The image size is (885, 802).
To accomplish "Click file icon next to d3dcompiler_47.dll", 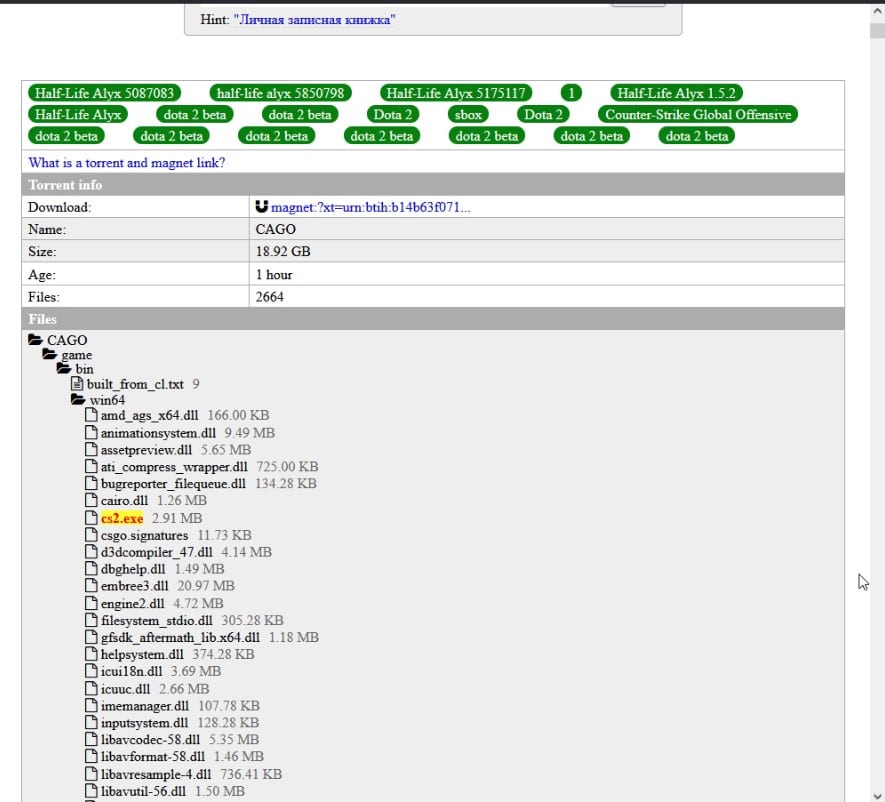I will (x=91, y=551).
